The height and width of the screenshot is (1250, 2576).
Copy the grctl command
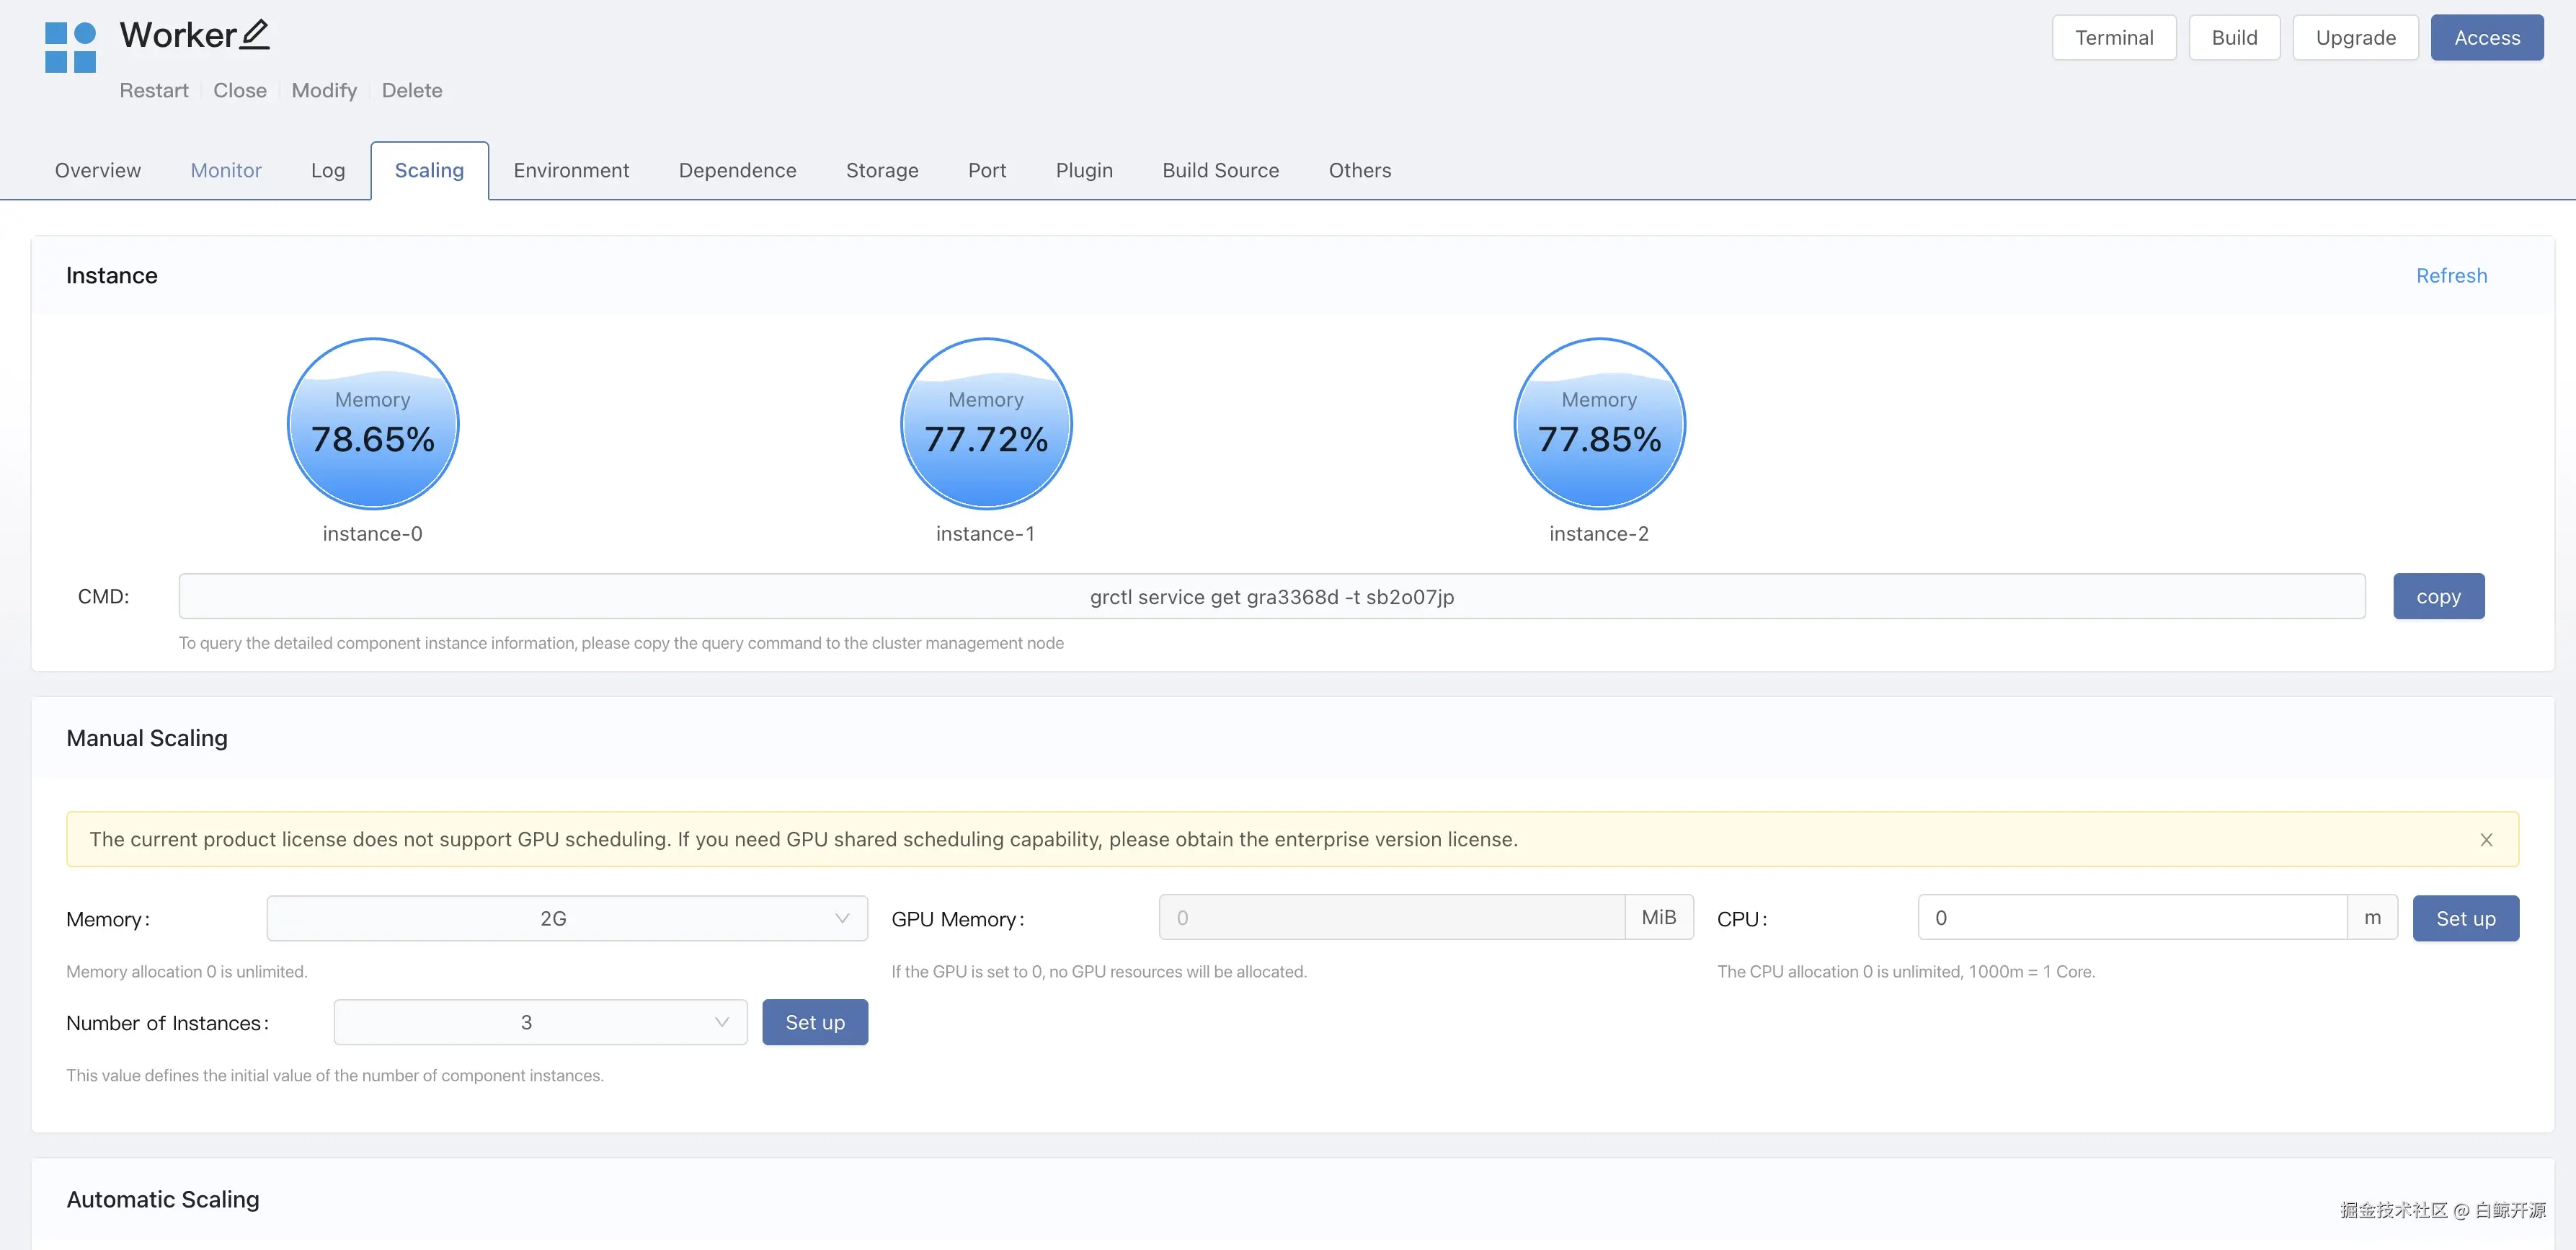coord(2437,596)
